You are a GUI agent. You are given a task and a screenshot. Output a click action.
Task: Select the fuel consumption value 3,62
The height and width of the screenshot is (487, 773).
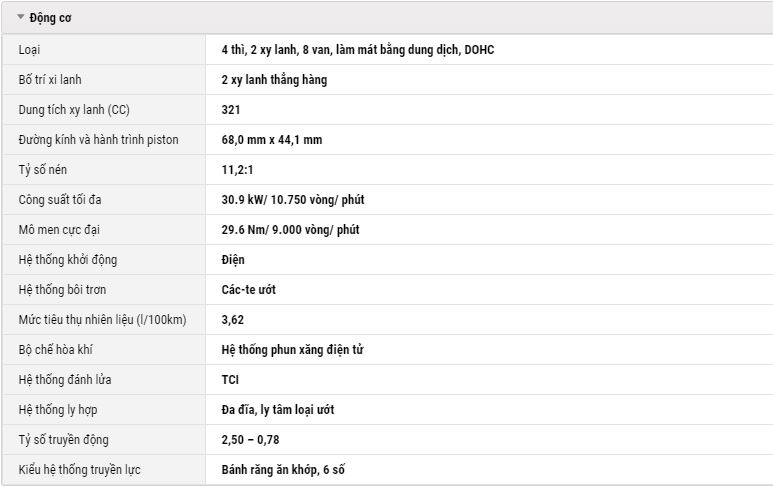pyautogui.click(x=233, y=320)
